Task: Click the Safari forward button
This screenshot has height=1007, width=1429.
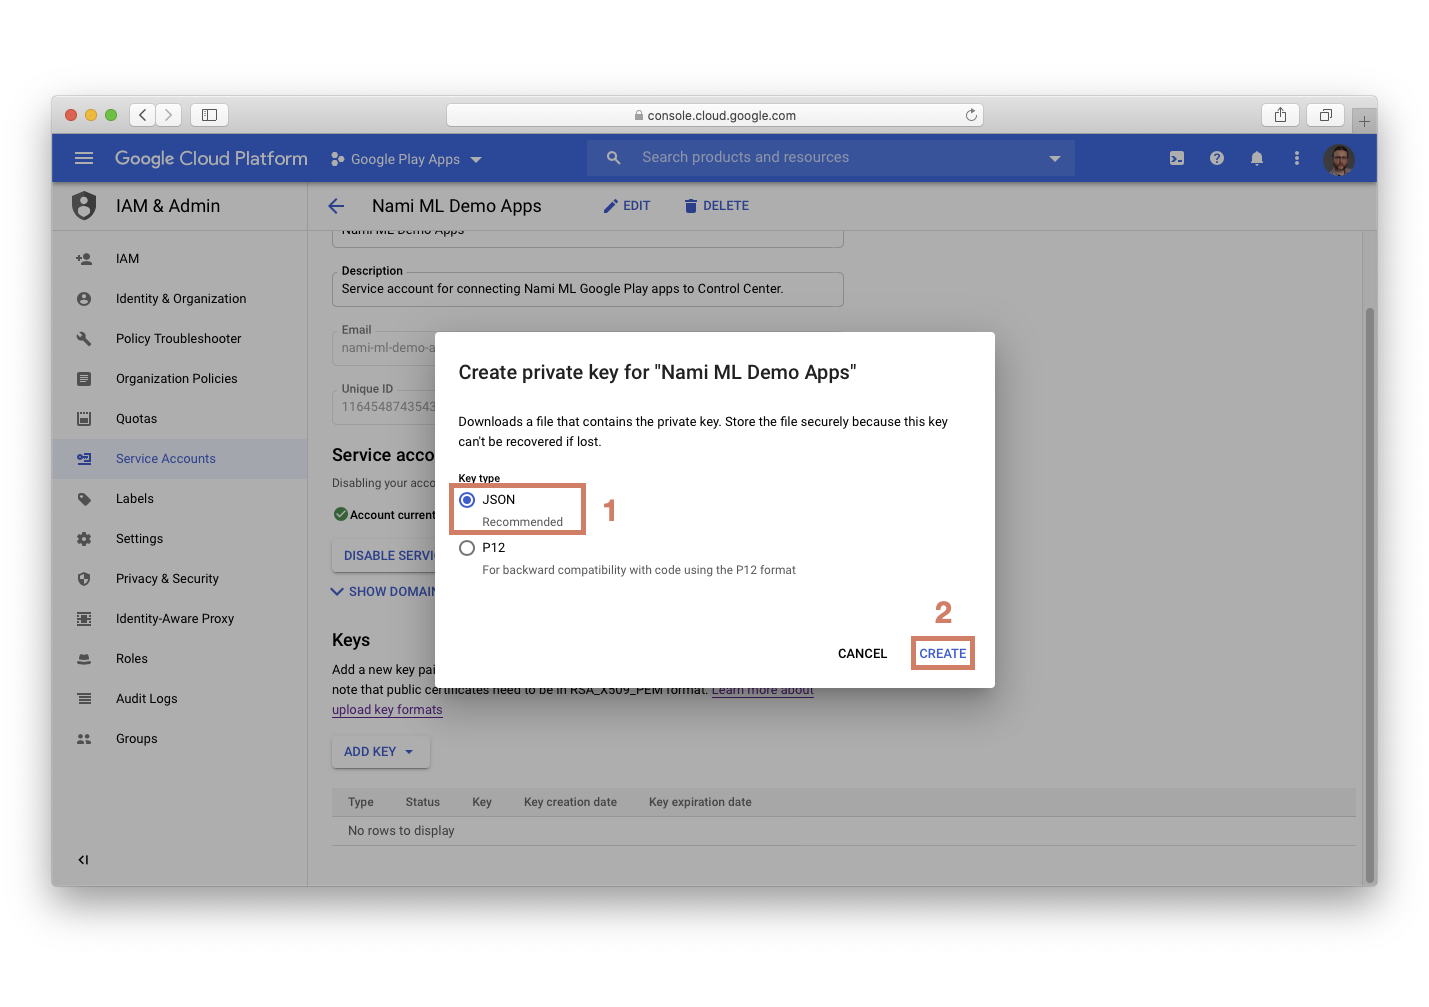Action: [x=169, y=115]
